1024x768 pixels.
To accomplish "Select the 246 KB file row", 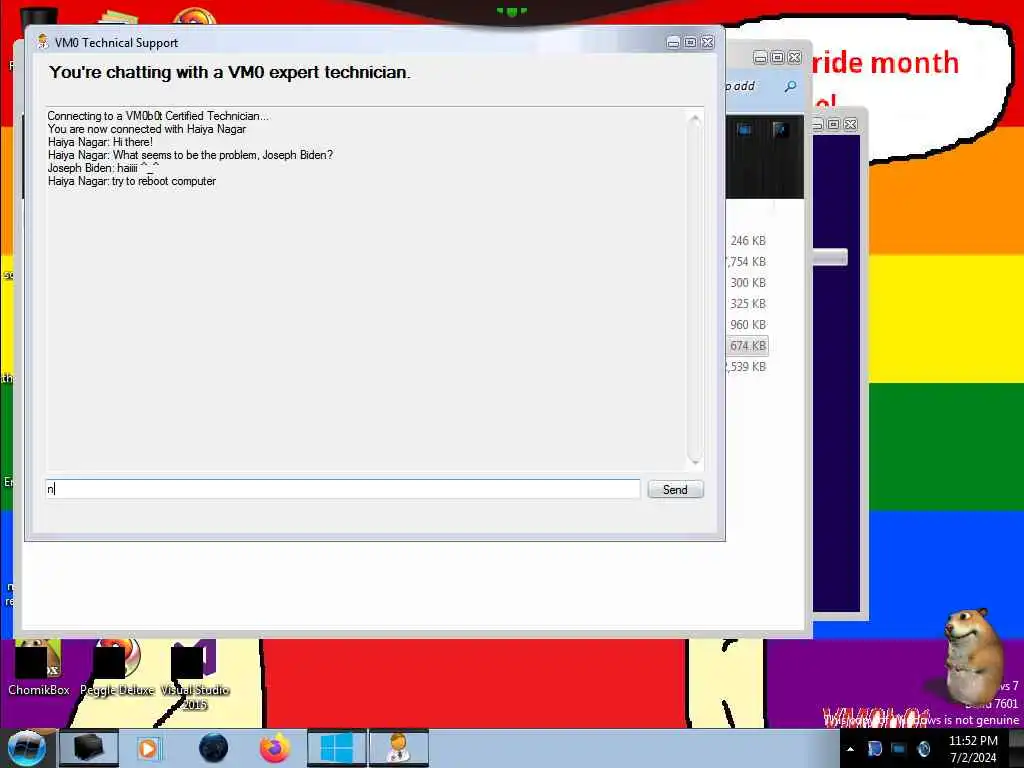I will (x=747, y=241).
